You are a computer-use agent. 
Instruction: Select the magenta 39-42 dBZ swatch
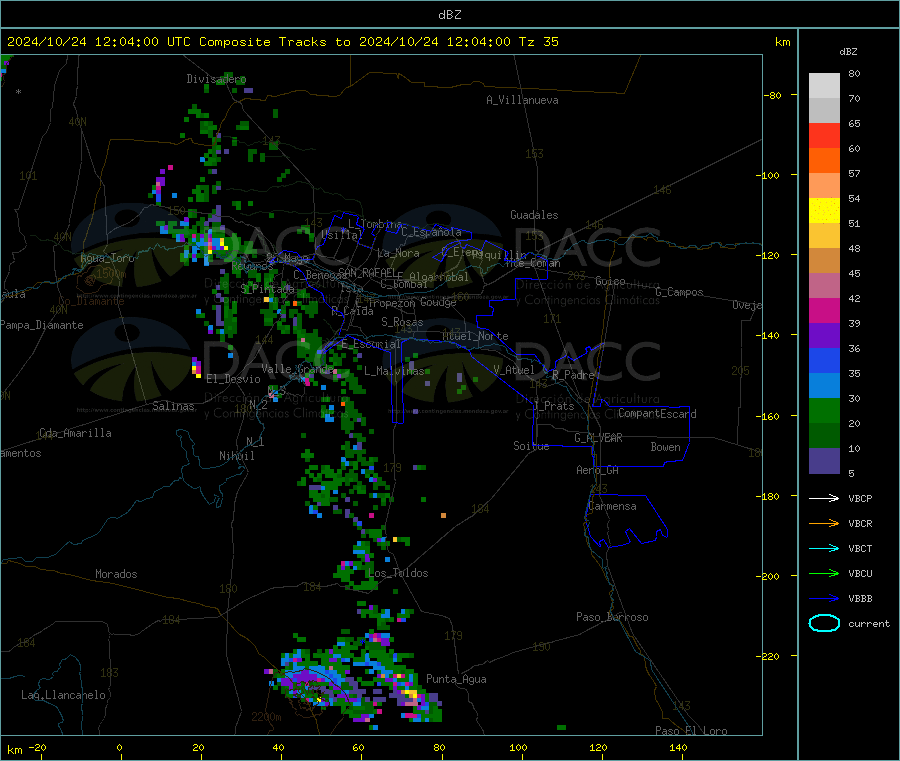click(x=824, y=310)
